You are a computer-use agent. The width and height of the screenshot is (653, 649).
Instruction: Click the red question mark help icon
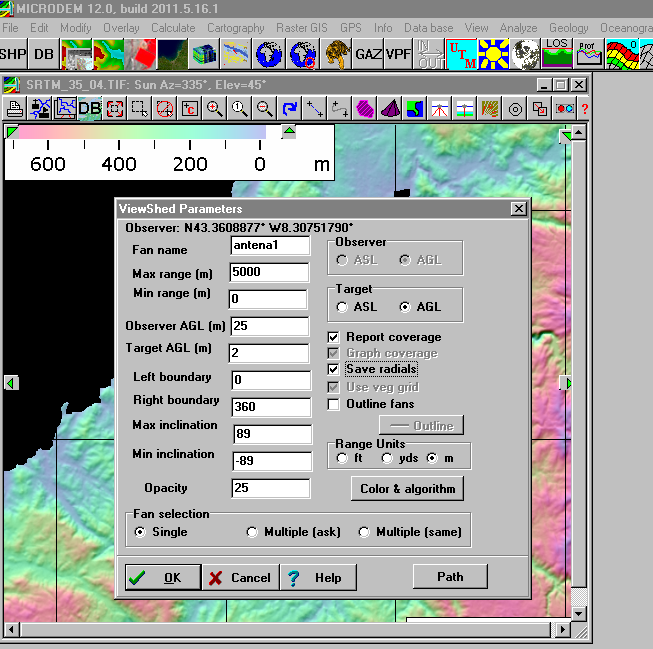tap(585, 109)
